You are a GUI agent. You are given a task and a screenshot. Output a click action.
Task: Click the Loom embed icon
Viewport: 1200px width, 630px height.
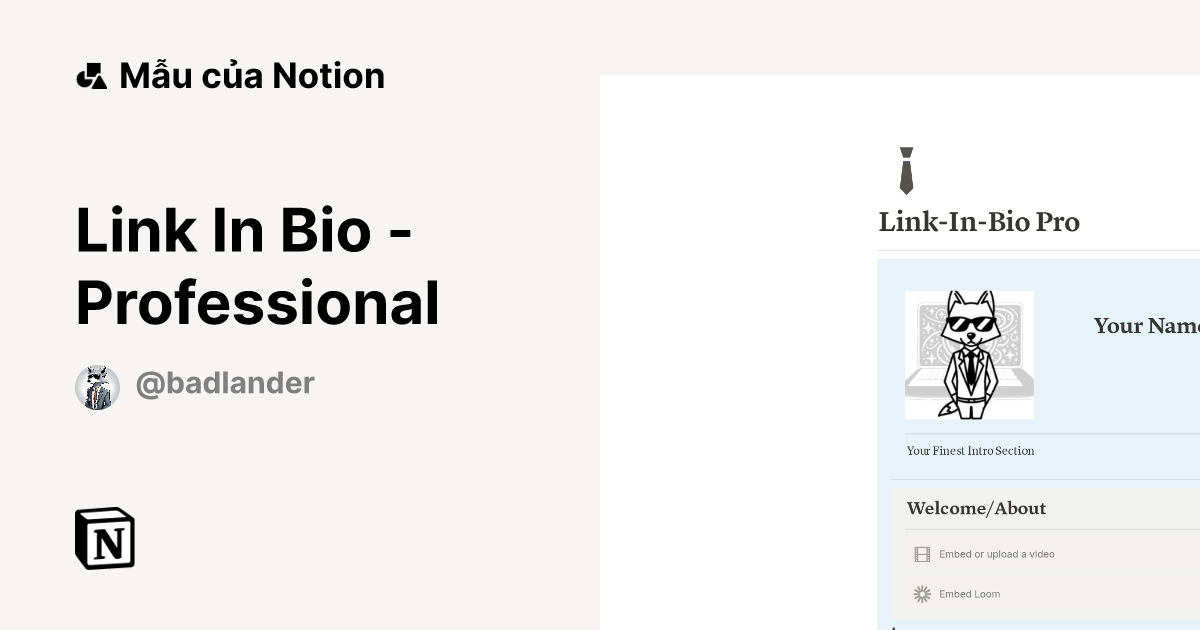(922, 594)
